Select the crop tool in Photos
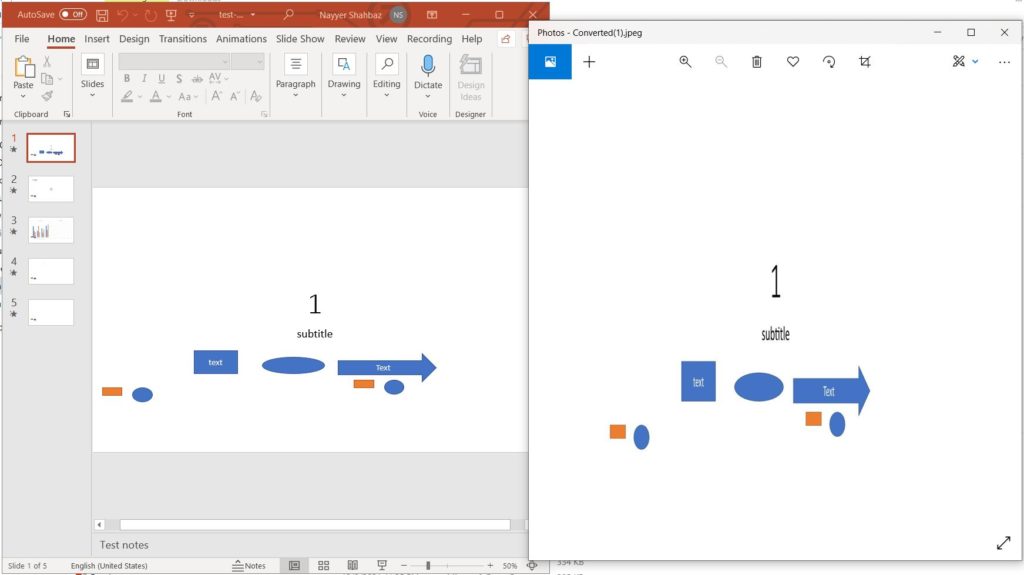This screenshot has height=575, width=1024. click(865, 62)
